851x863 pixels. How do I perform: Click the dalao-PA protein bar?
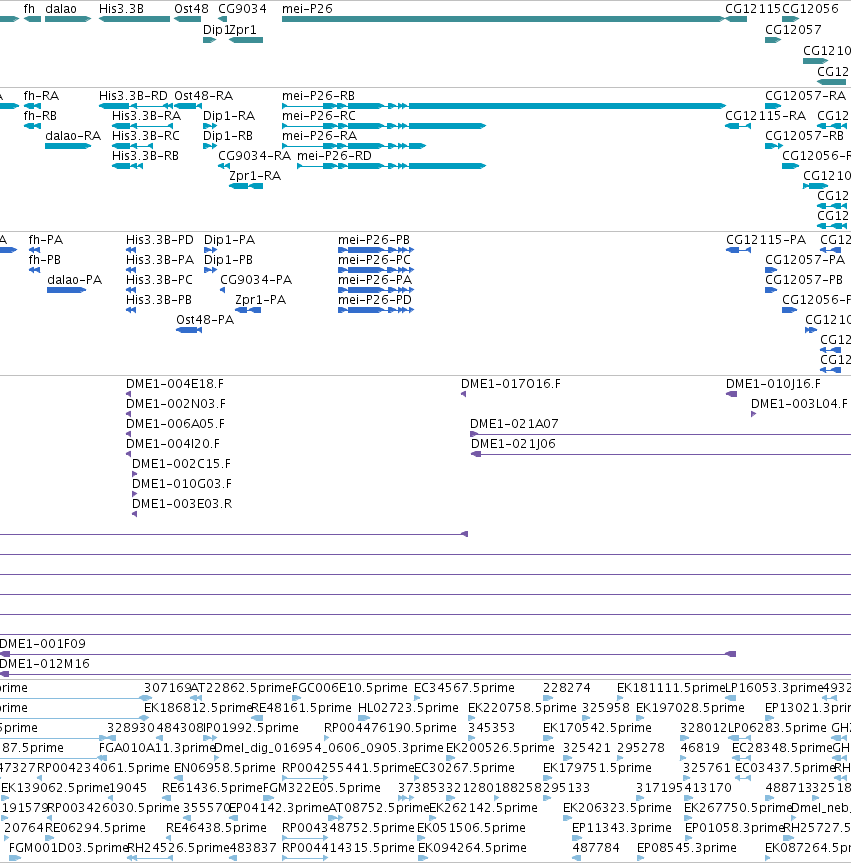click(x=66, y=290)
